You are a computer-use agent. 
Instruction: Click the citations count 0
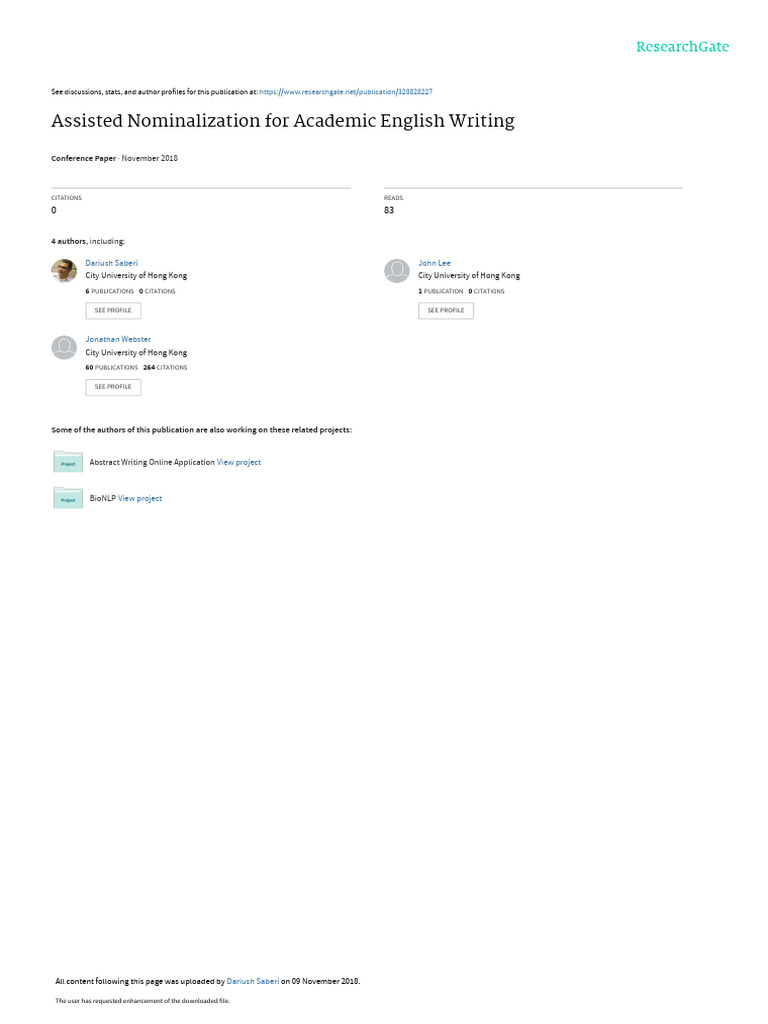pos(54,210)
